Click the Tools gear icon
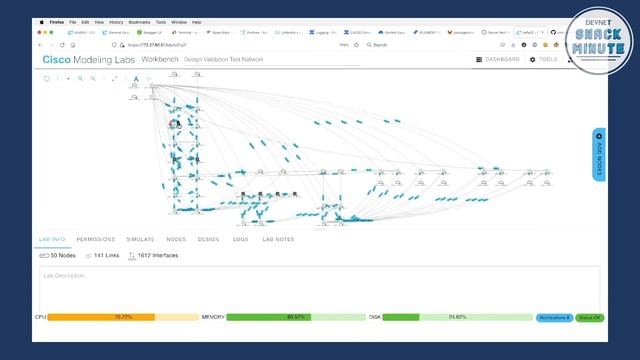 pos(532,60)
